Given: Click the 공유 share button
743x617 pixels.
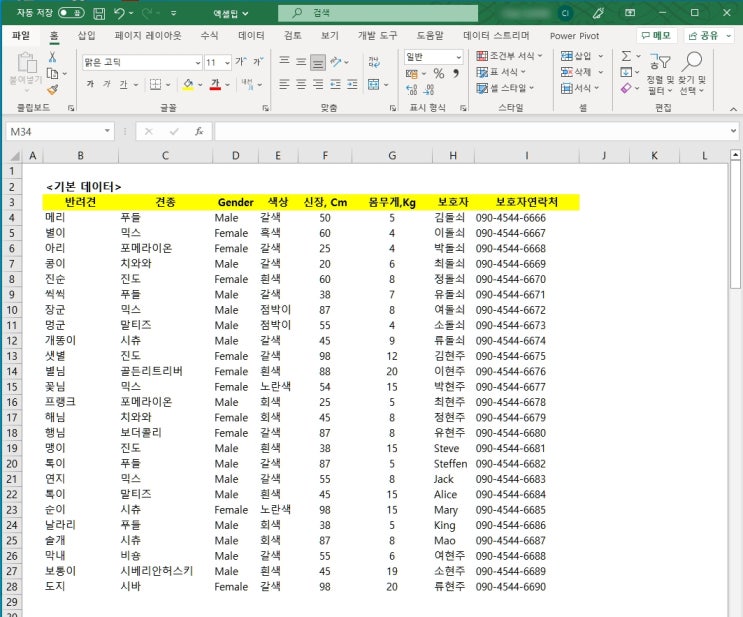Looking at the screenshot, I should [x=709, y=36].
